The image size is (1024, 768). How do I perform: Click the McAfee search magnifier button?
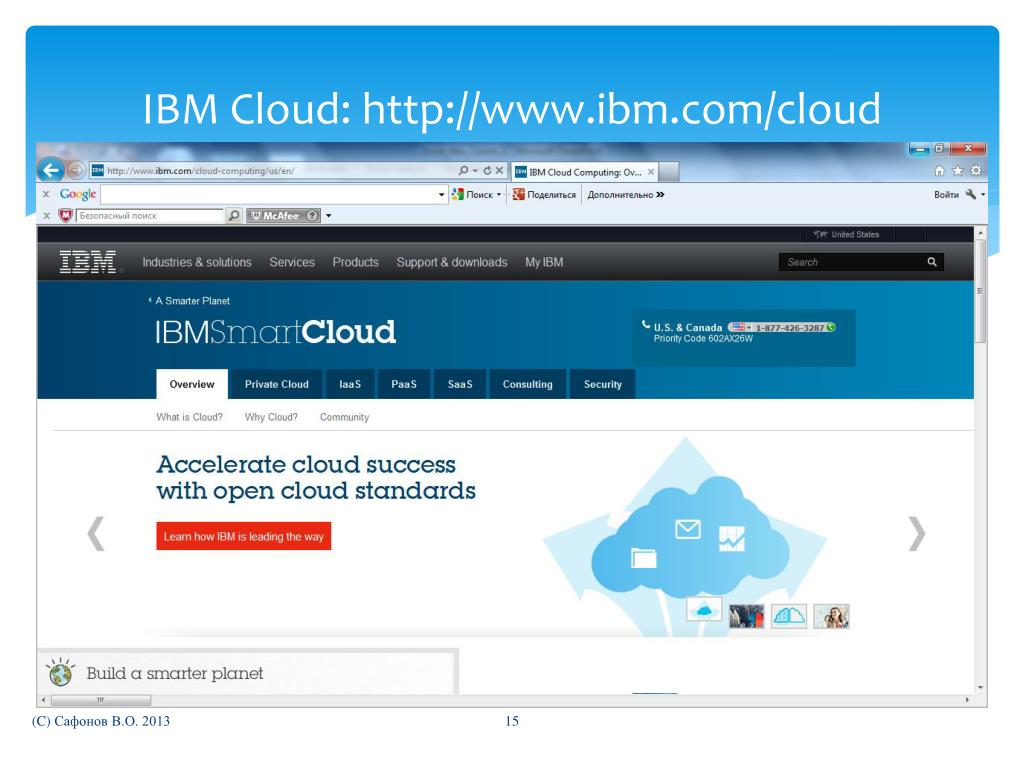coord(234,216)
